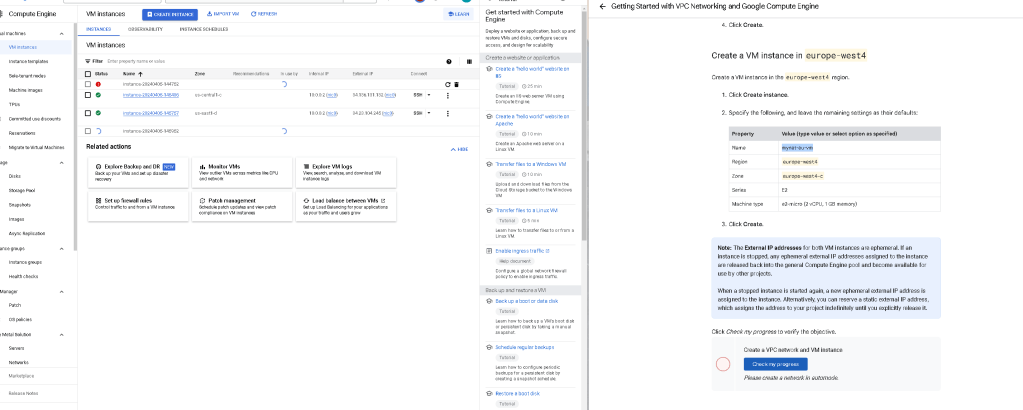
Task: Click green status icon of us-central1-c instance
Action: pyautogui.click(x=98, y=95)
